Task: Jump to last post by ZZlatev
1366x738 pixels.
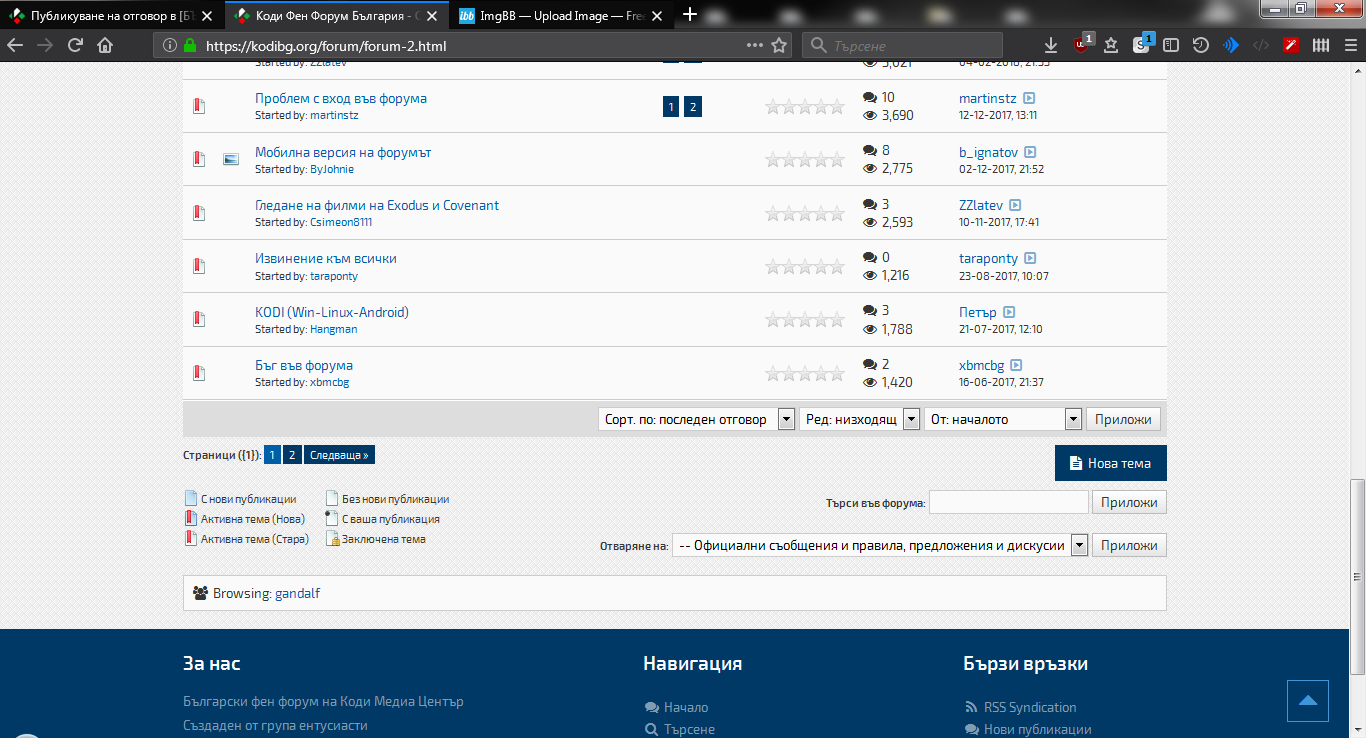Action: (1015, 206)
